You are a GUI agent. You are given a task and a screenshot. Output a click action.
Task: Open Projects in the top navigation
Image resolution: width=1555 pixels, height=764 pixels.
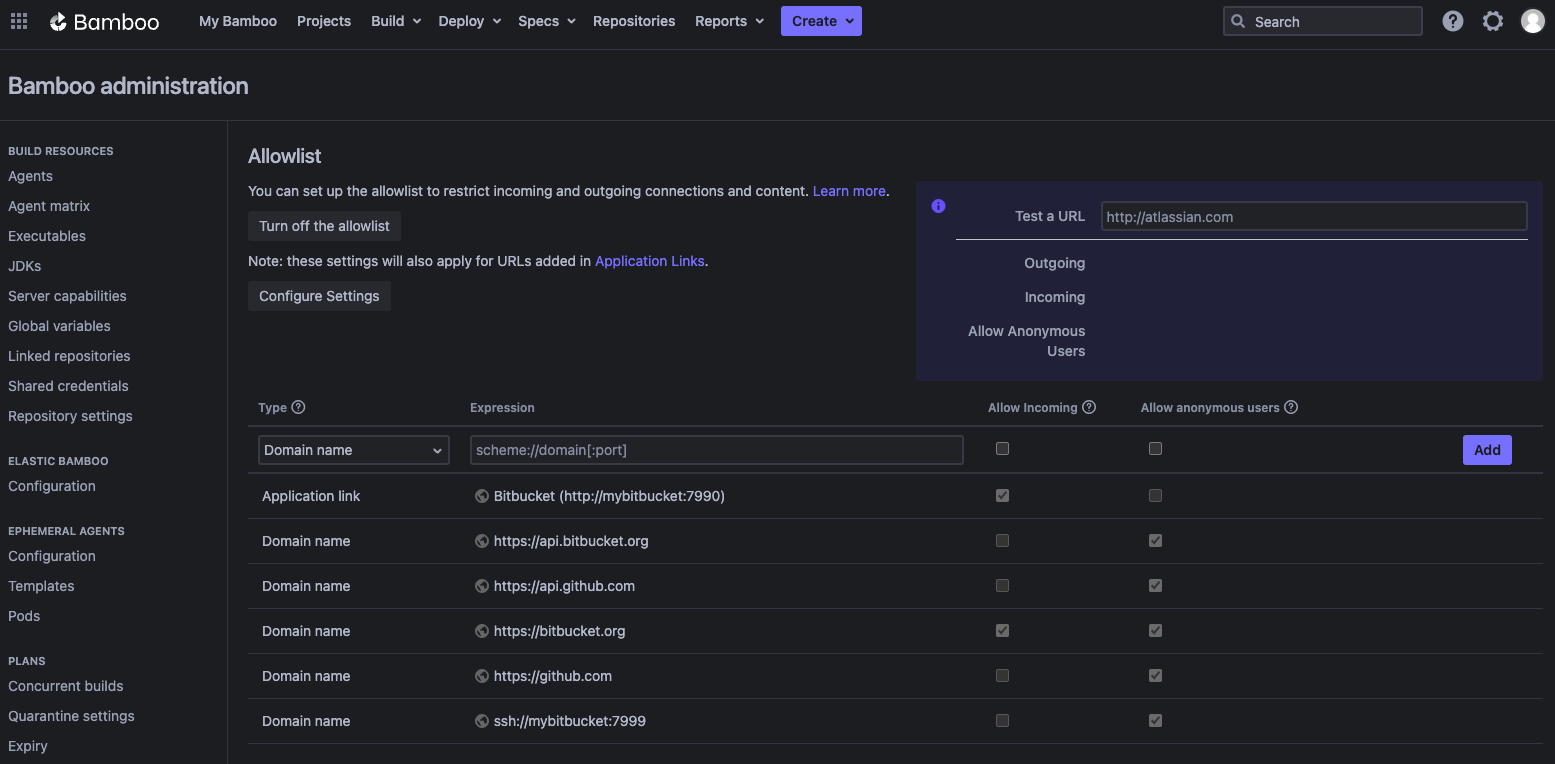click(324, 21)
